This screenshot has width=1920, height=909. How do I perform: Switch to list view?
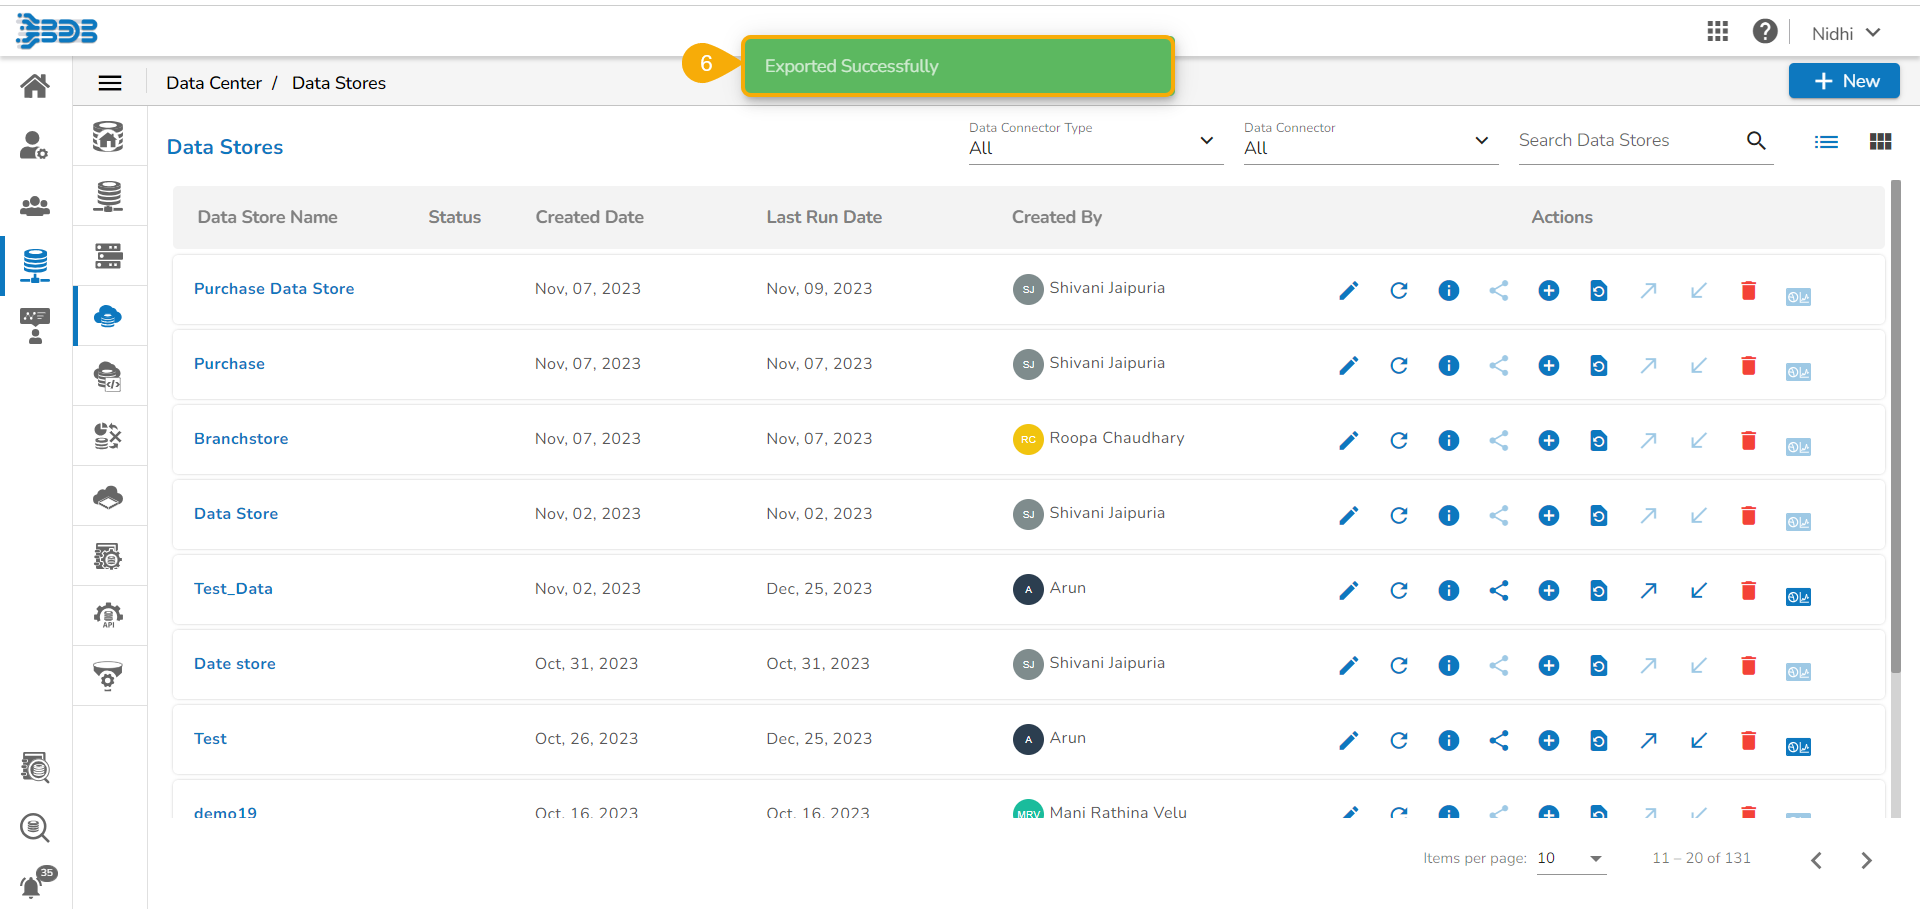click(1826, 142)
